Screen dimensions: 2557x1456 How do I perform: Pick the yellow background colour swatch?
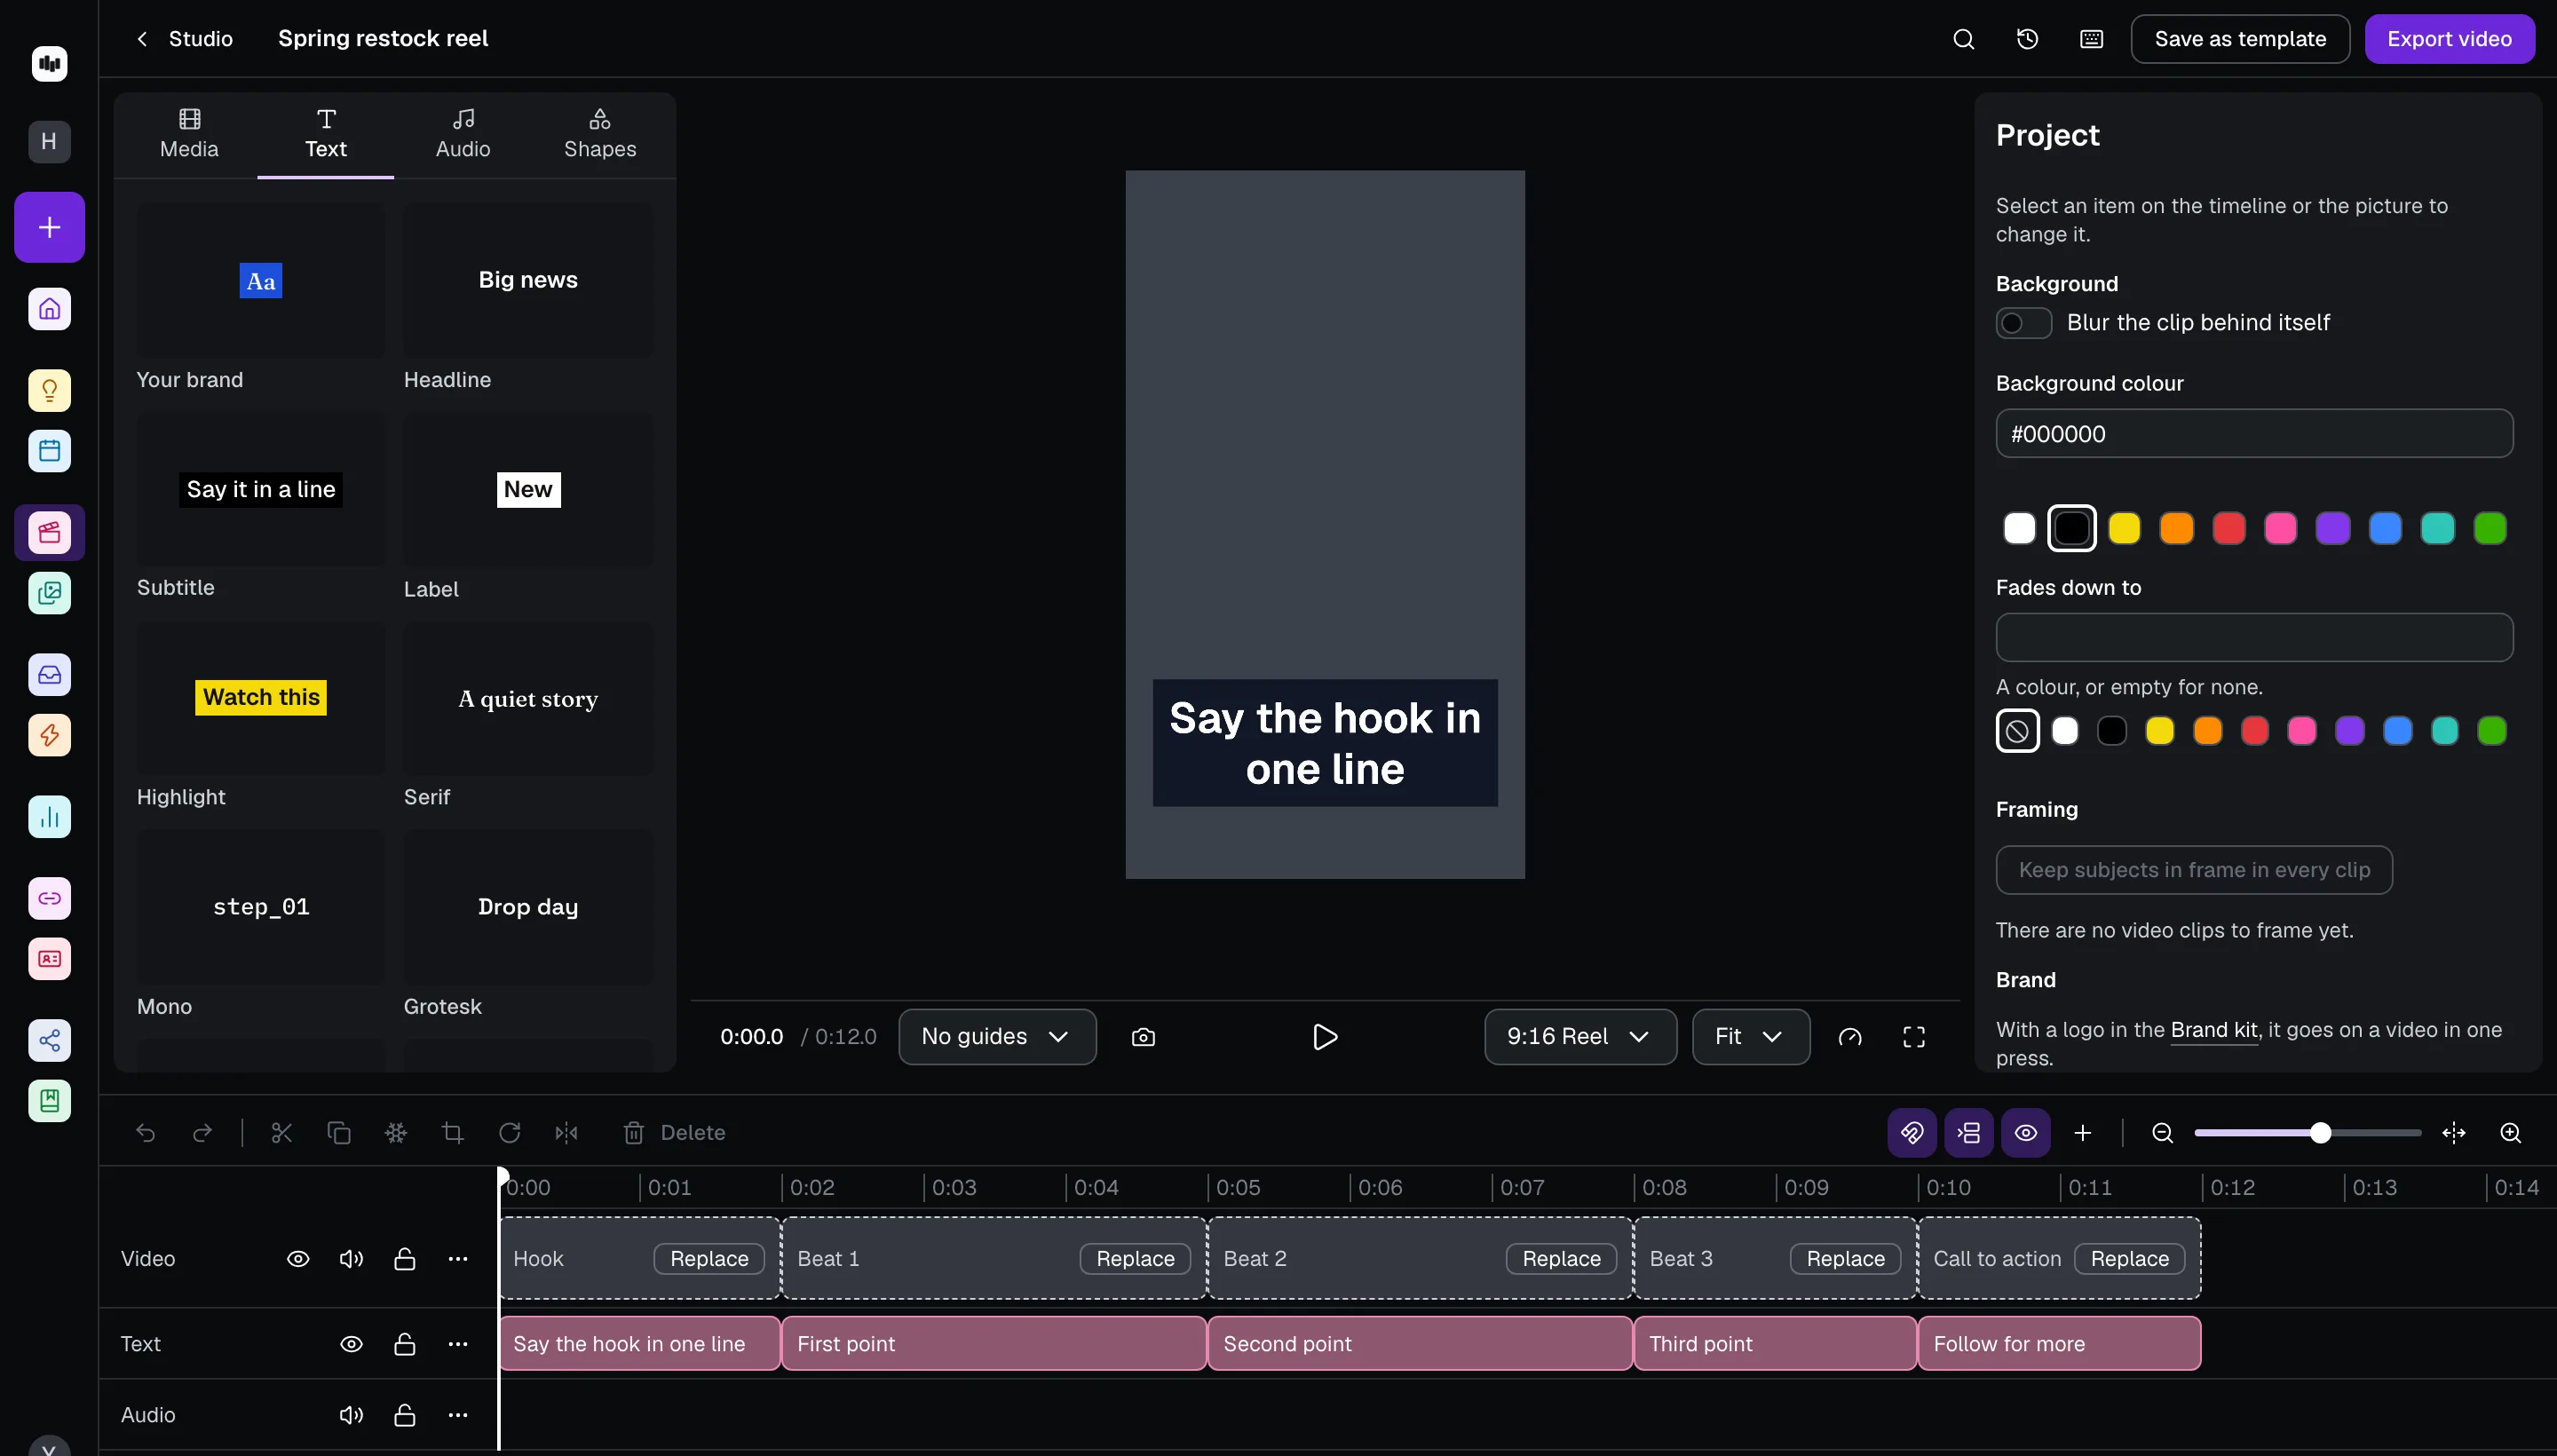pyautogui.click(x=2124, y=528)
